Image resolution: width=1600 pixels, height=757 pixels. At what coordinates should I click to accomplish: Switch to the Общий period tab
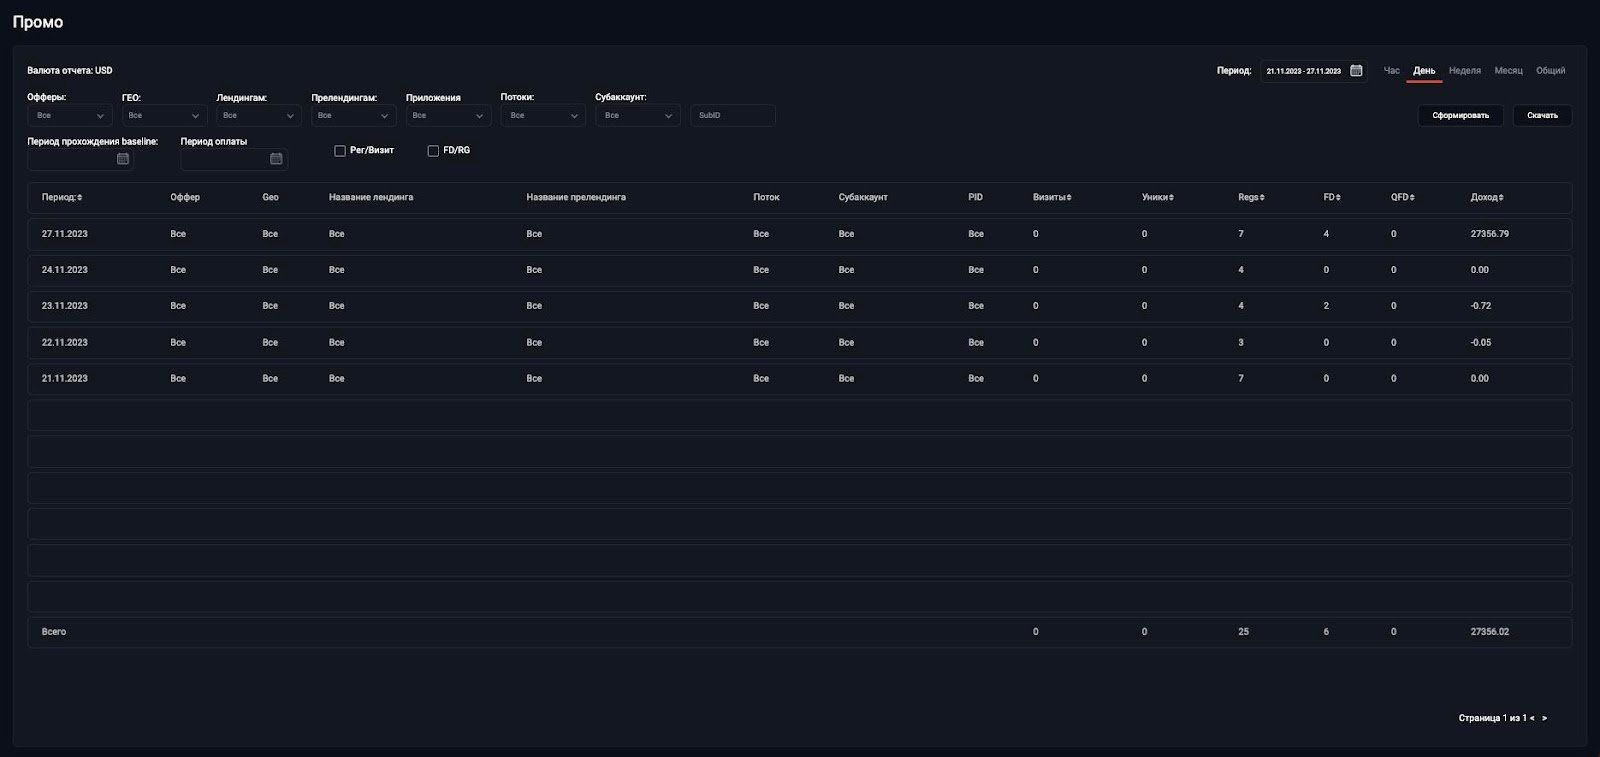(x=1550, y=71)
